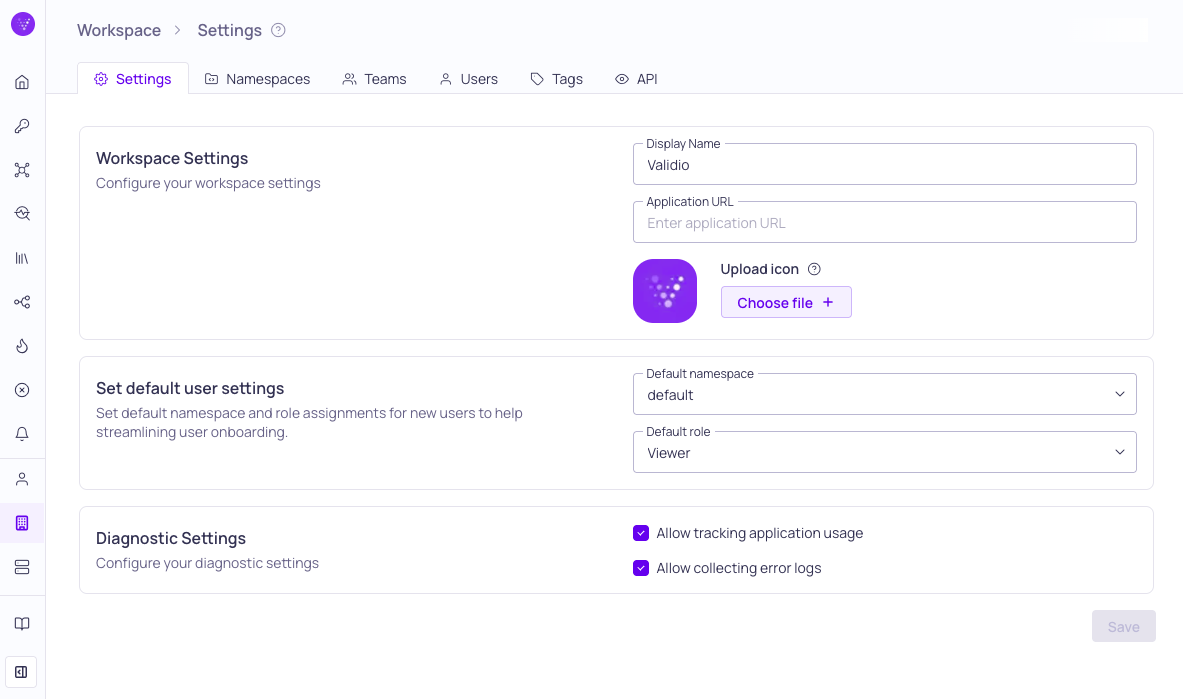The height and width of the screenshot is (699, 1183).
Task: Open the magnifier pulse explore icon in sidebar
Action: pos(22,214)
